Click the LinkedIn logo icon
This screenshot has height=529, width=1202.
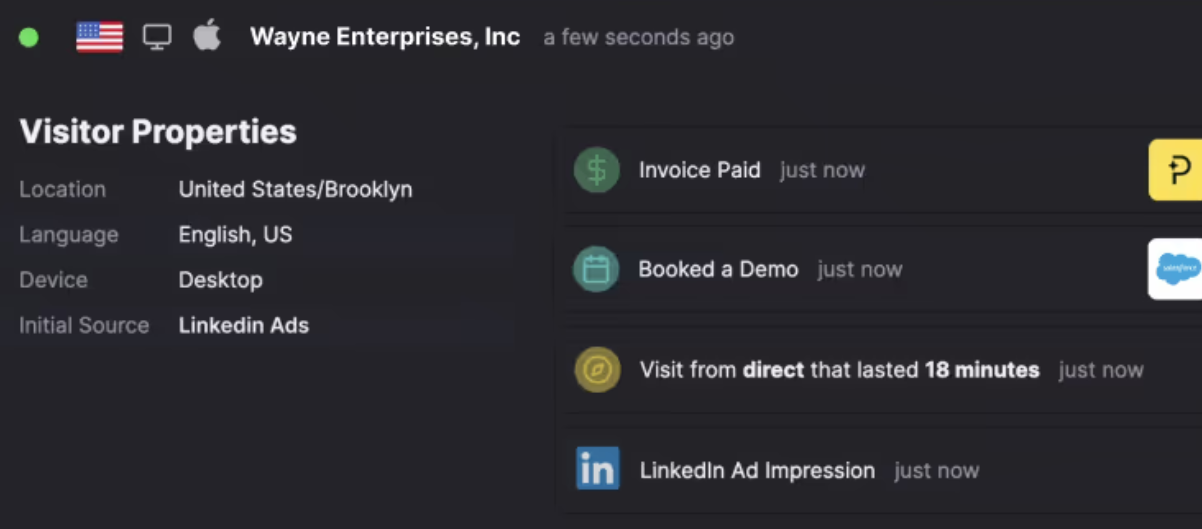click(598, 469)
